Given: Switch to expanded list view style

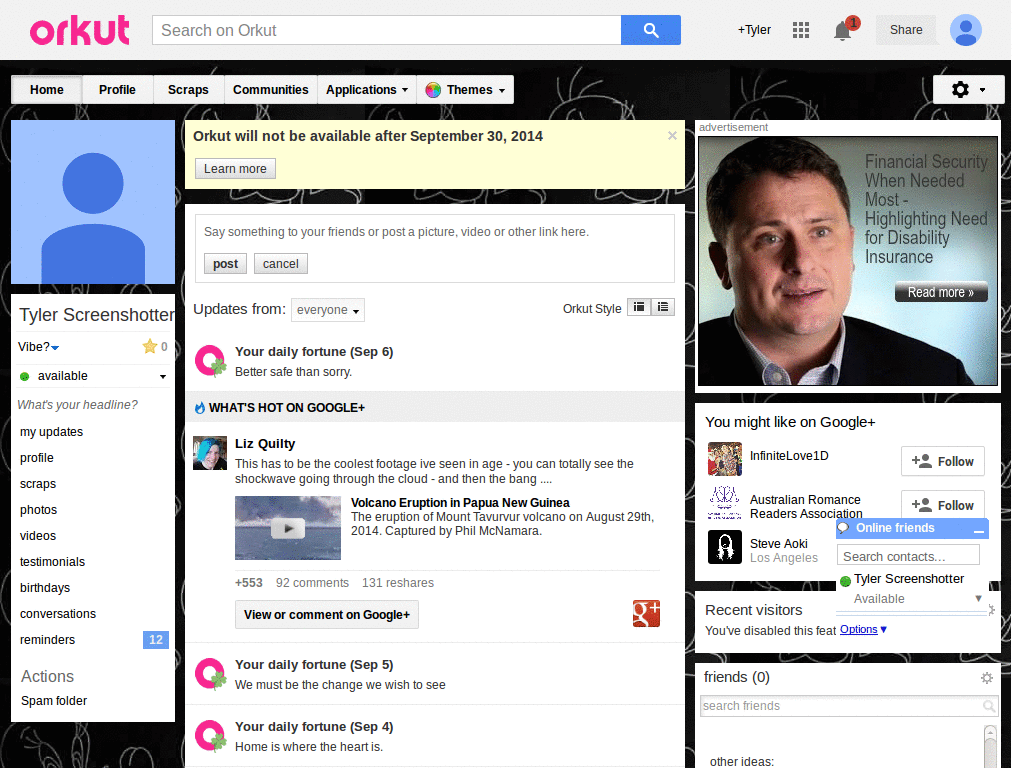Looking at the screenshot, I should pyautogui.click(x=663, y=307).
